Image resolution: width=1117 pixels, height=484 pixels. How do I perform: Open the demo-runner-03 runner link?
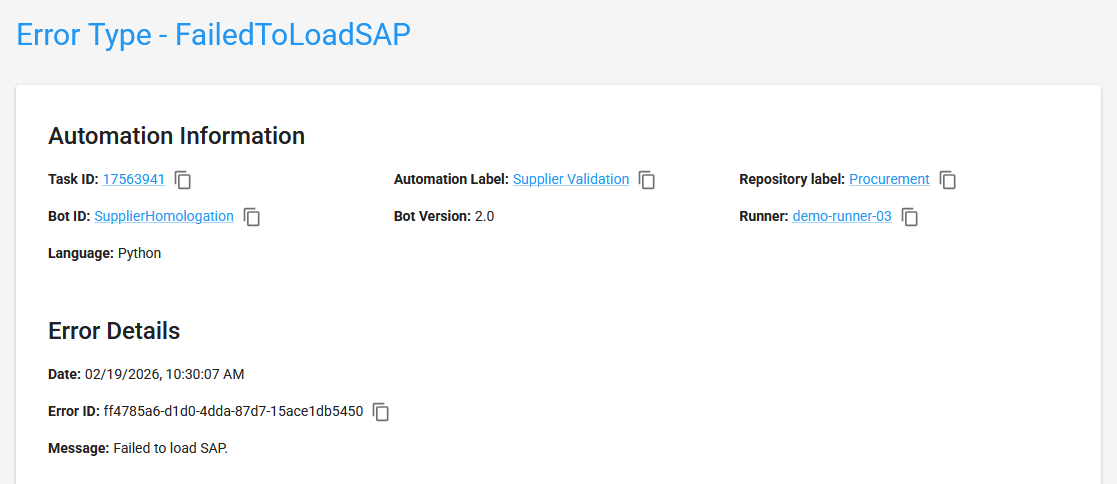pos(842,216)
